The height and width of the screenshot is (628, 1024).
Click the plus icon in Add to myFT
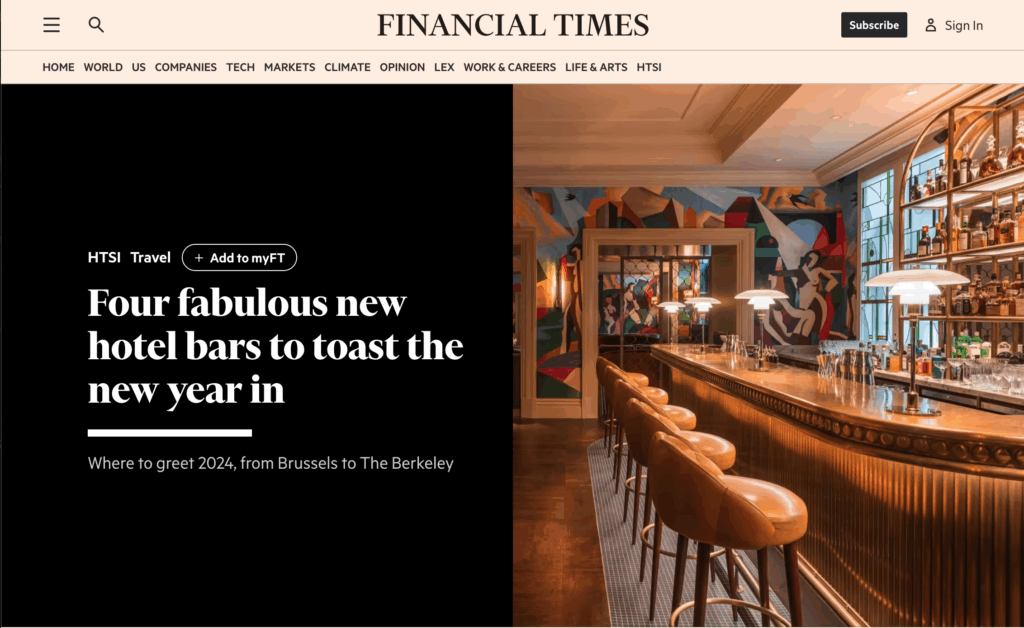(199, 258)
